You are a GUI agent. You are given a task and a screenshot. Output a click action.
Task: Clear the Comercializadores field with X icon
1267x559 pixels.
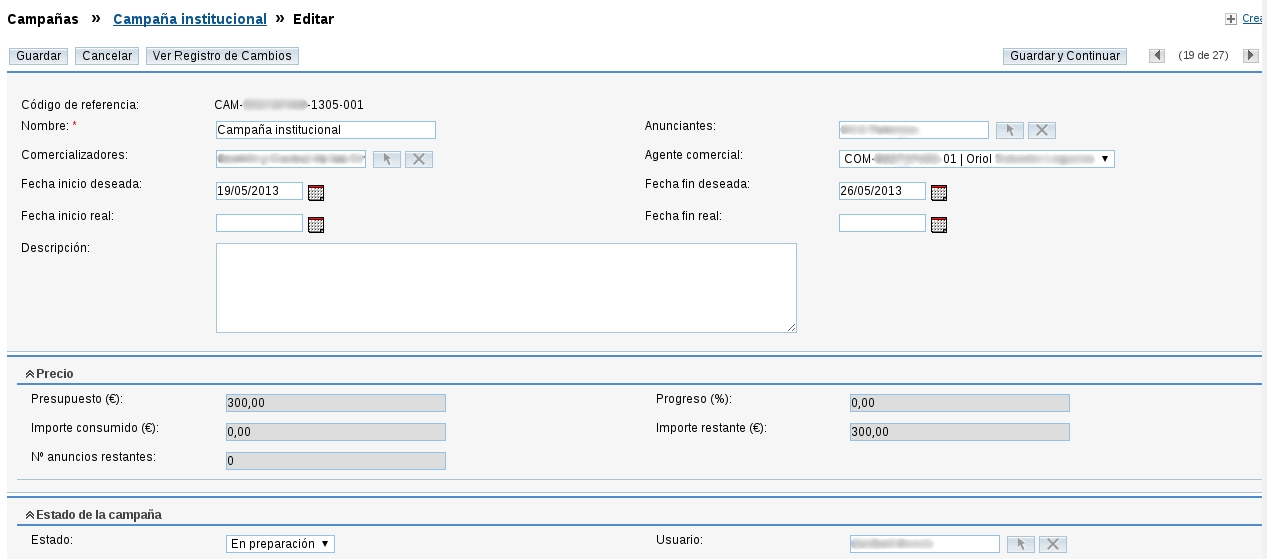point(419,160)
